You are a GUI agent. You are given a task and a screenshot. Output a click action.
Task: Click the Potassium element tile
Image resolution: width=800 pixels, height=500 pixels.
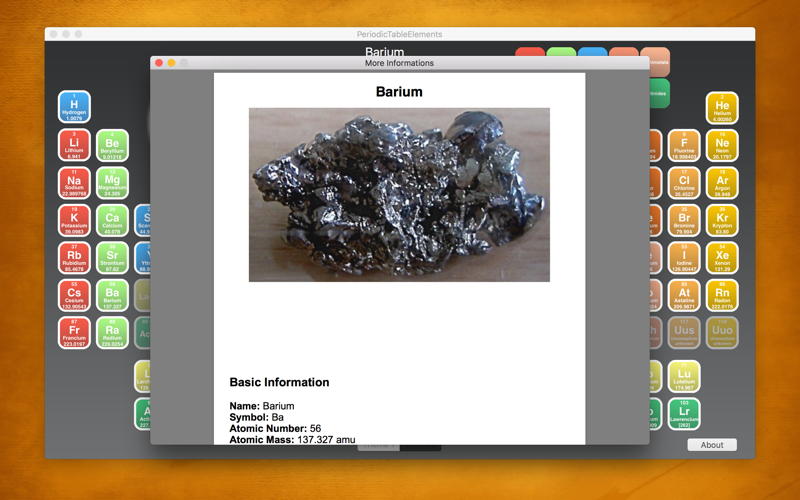[x=74, y=220]
